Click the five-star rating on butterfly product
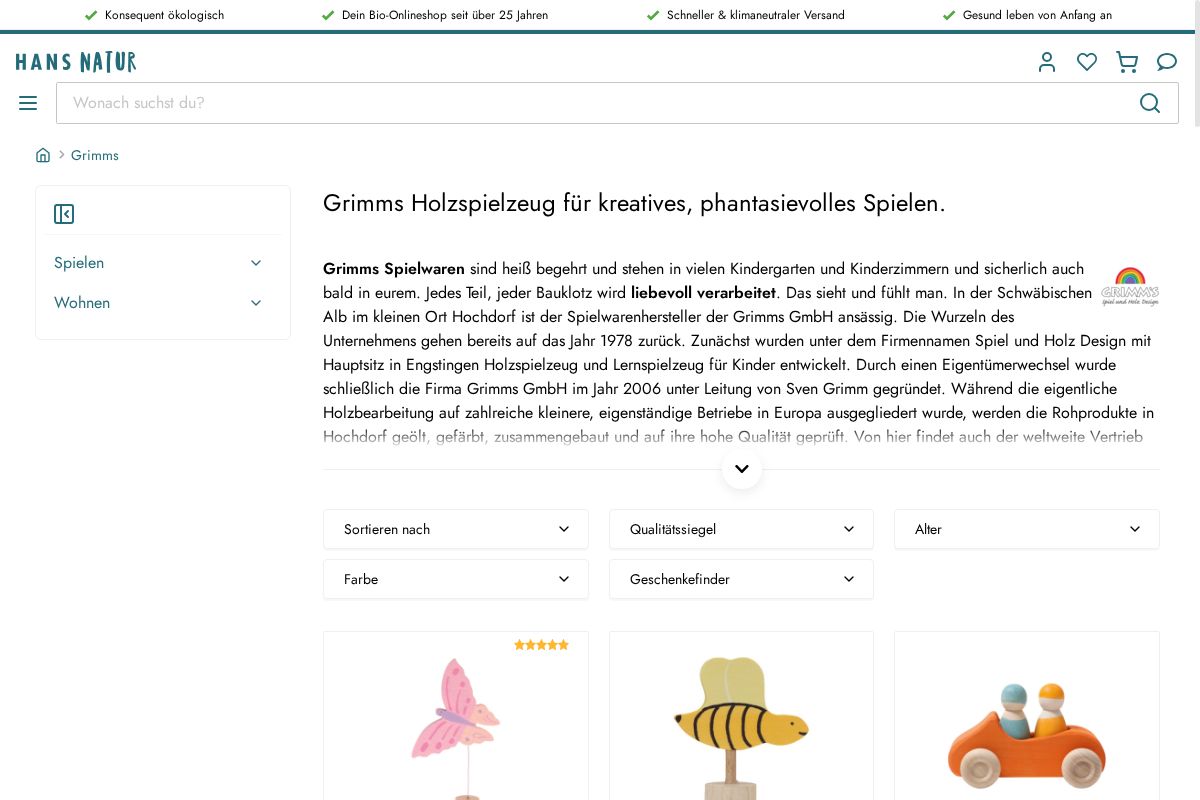The width and height of the screenshot is (1200, 800). coord(541,645)
